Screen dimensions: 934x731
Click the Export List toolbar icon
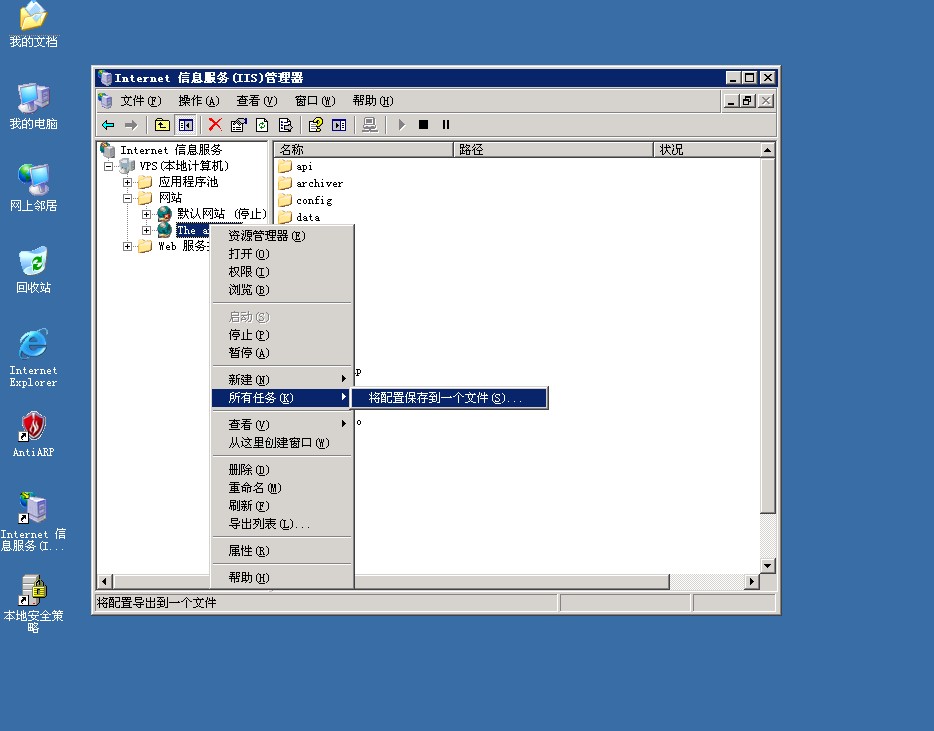tap(286, 125)
